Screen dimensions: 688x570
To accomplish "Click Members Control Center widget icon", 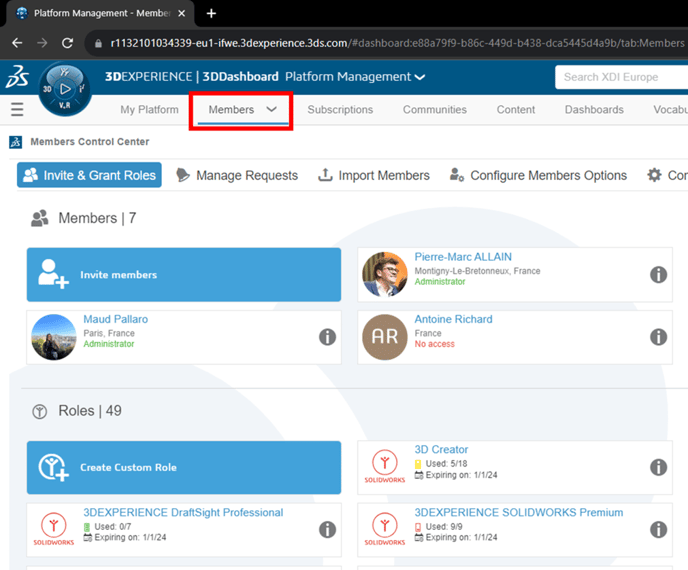I will click(x=16, y=142).
